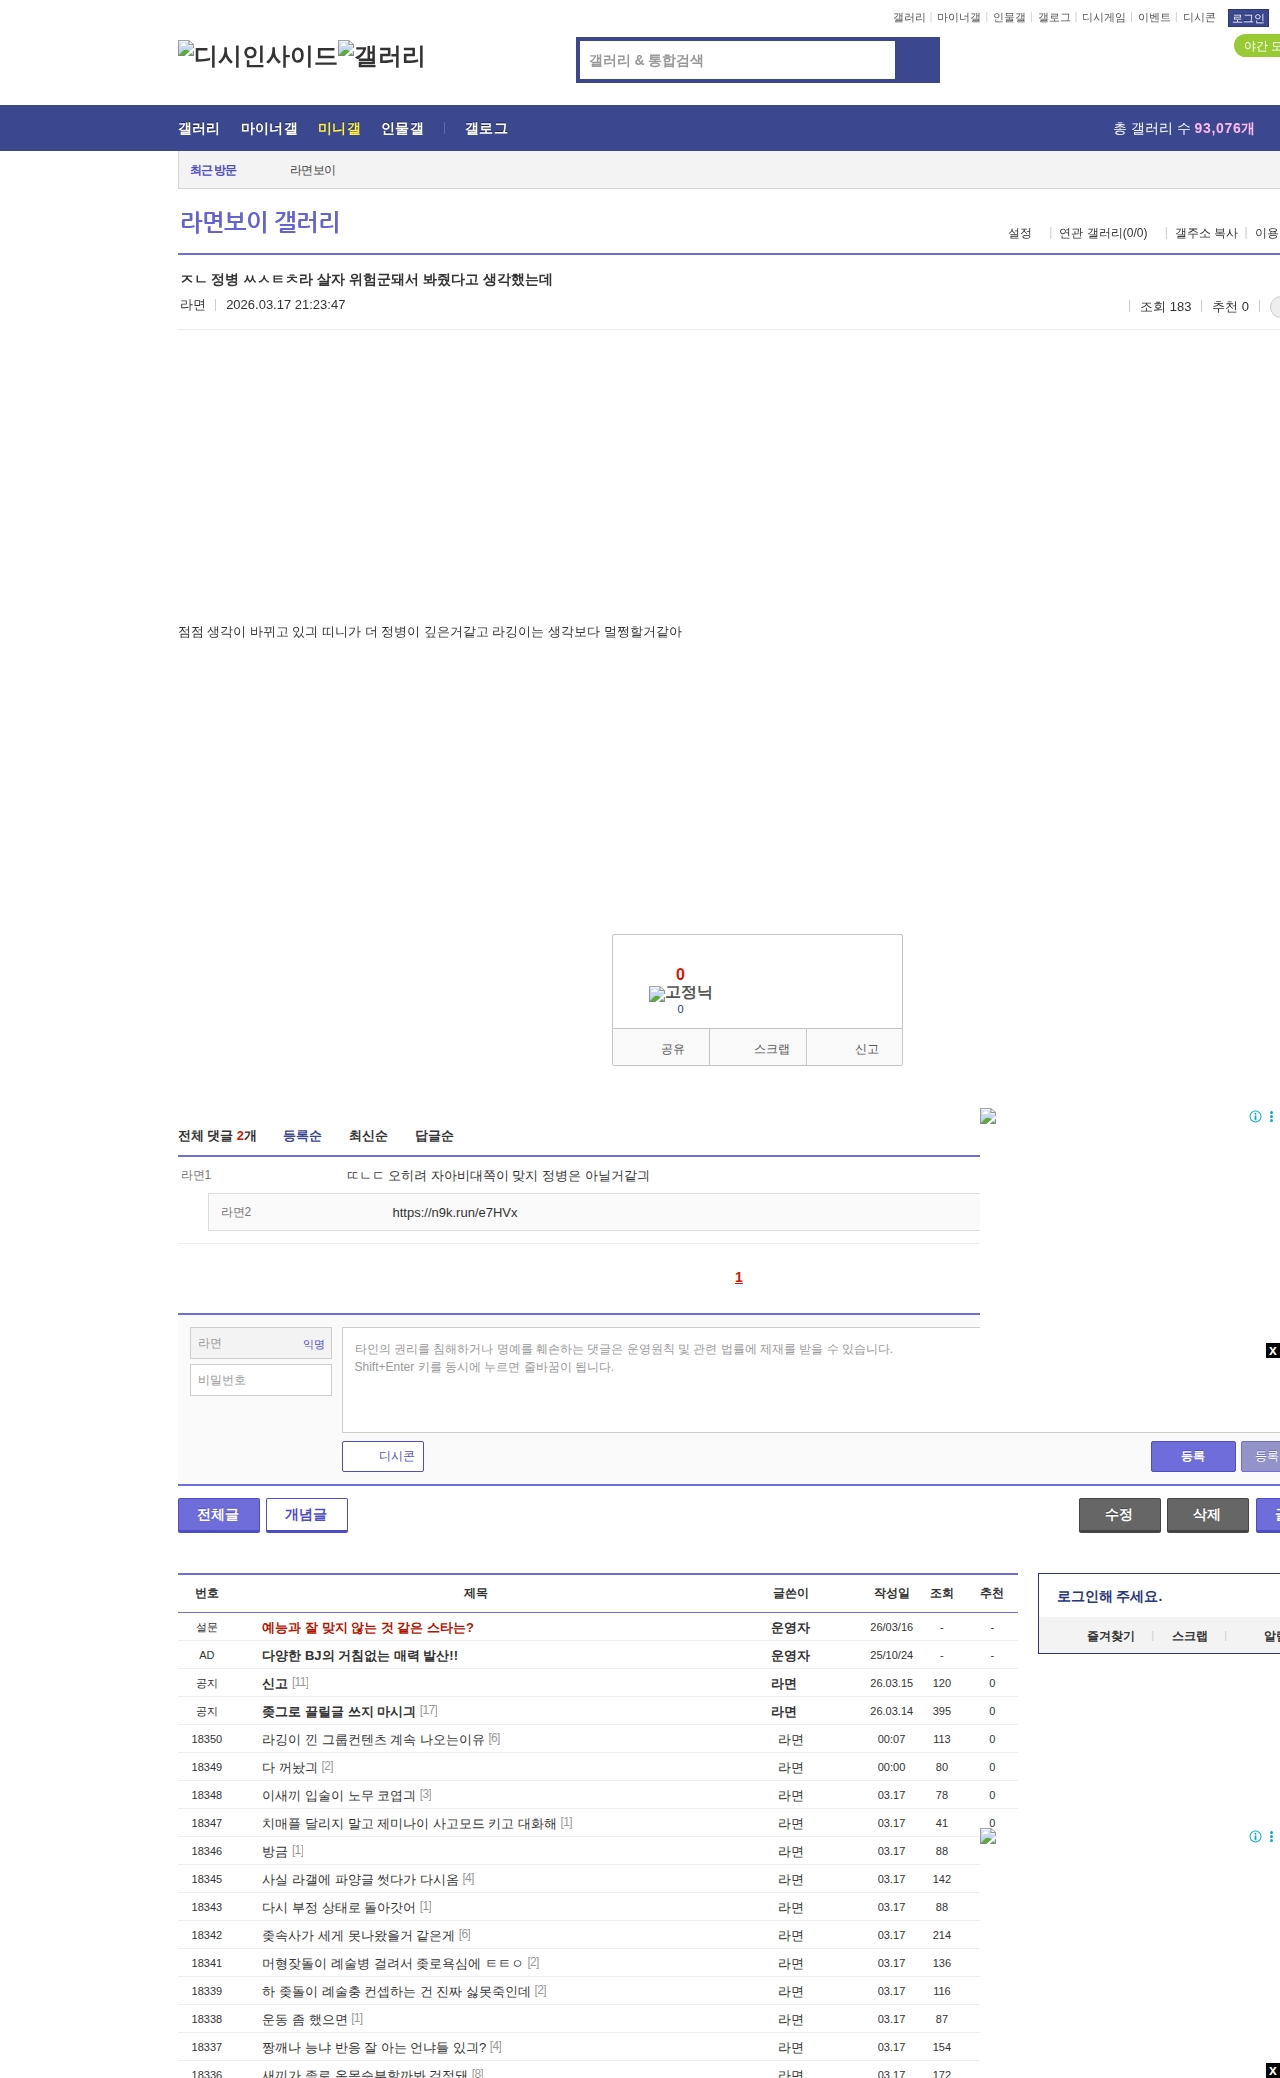Click 로그인해 주세요. login prompt
This screenshot has width=1280, height=2078.
tap(1110, 1596)
